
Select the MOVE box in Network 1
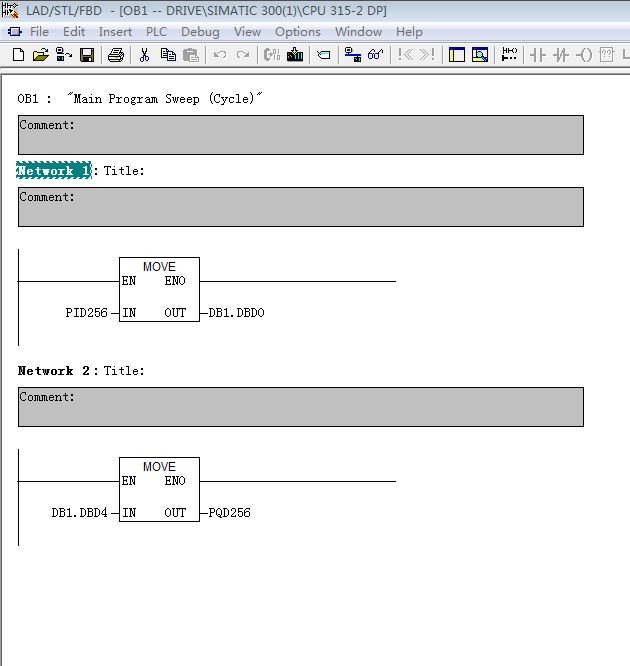click(x=159, y=289)
